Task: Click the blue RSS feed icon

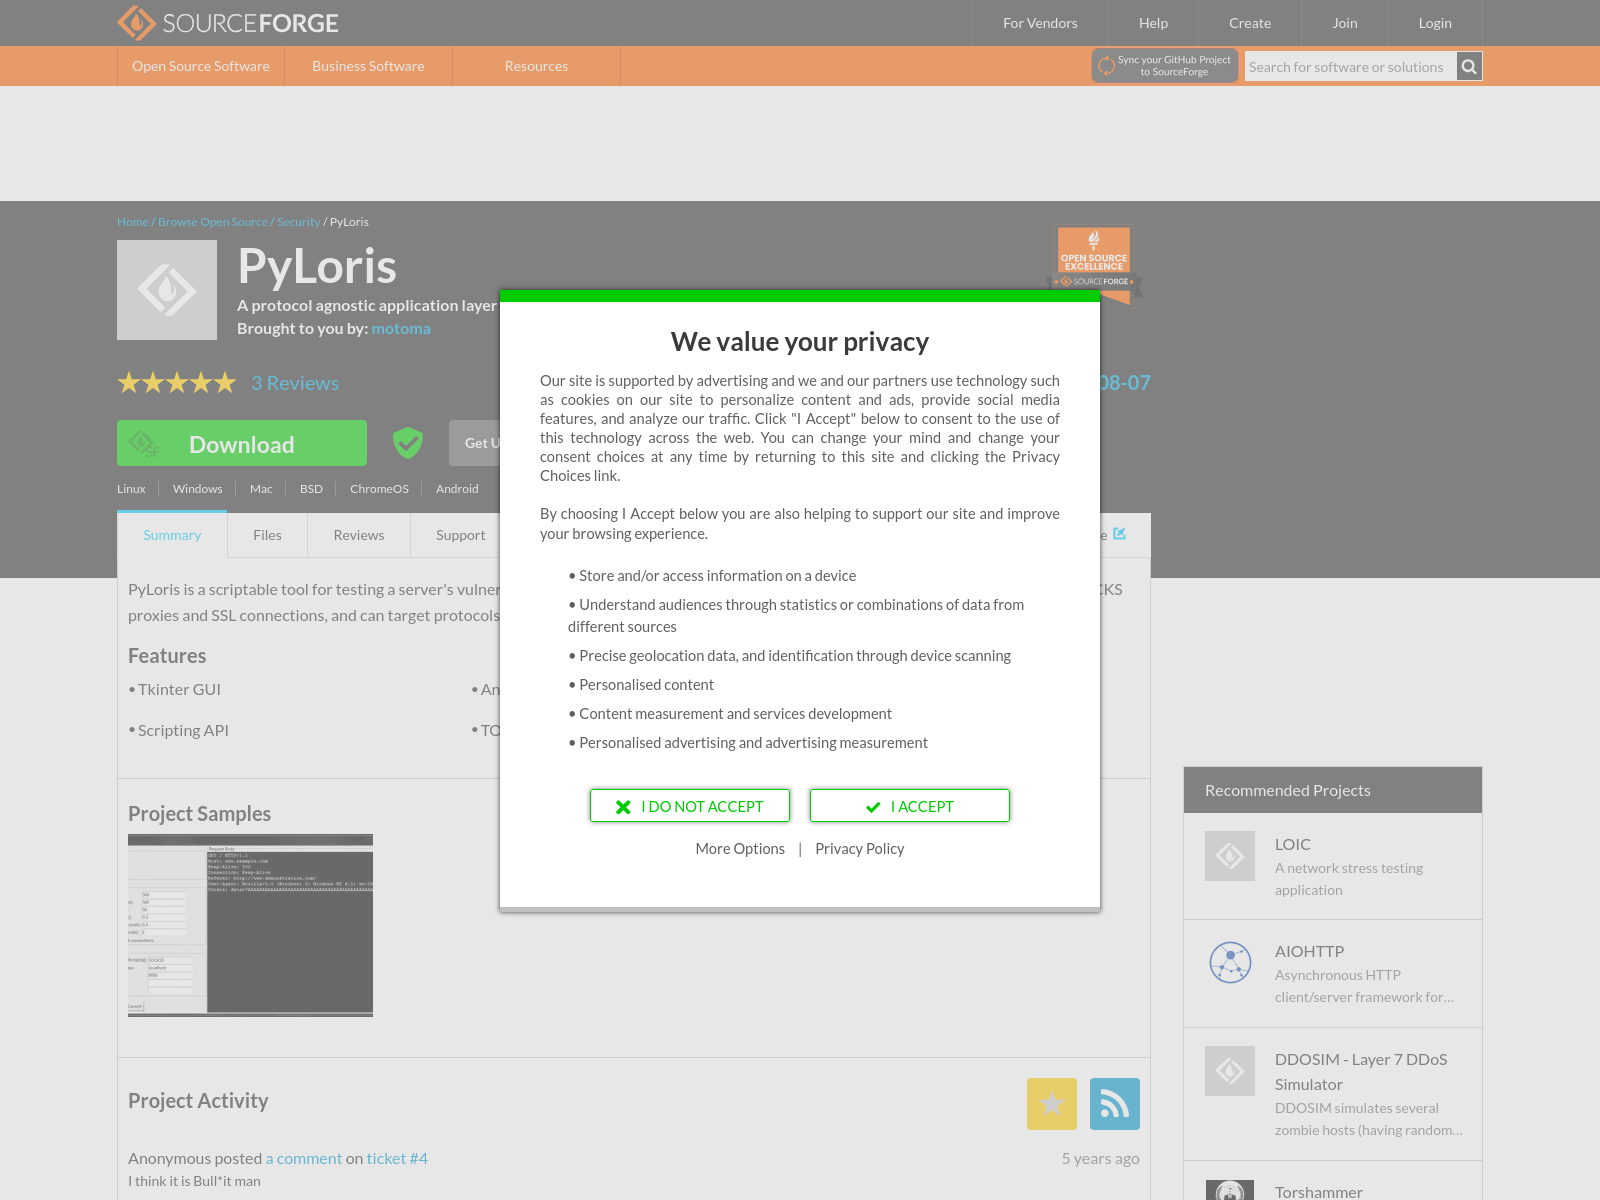Action: pyautogui.click(x=1115, y=1104)
